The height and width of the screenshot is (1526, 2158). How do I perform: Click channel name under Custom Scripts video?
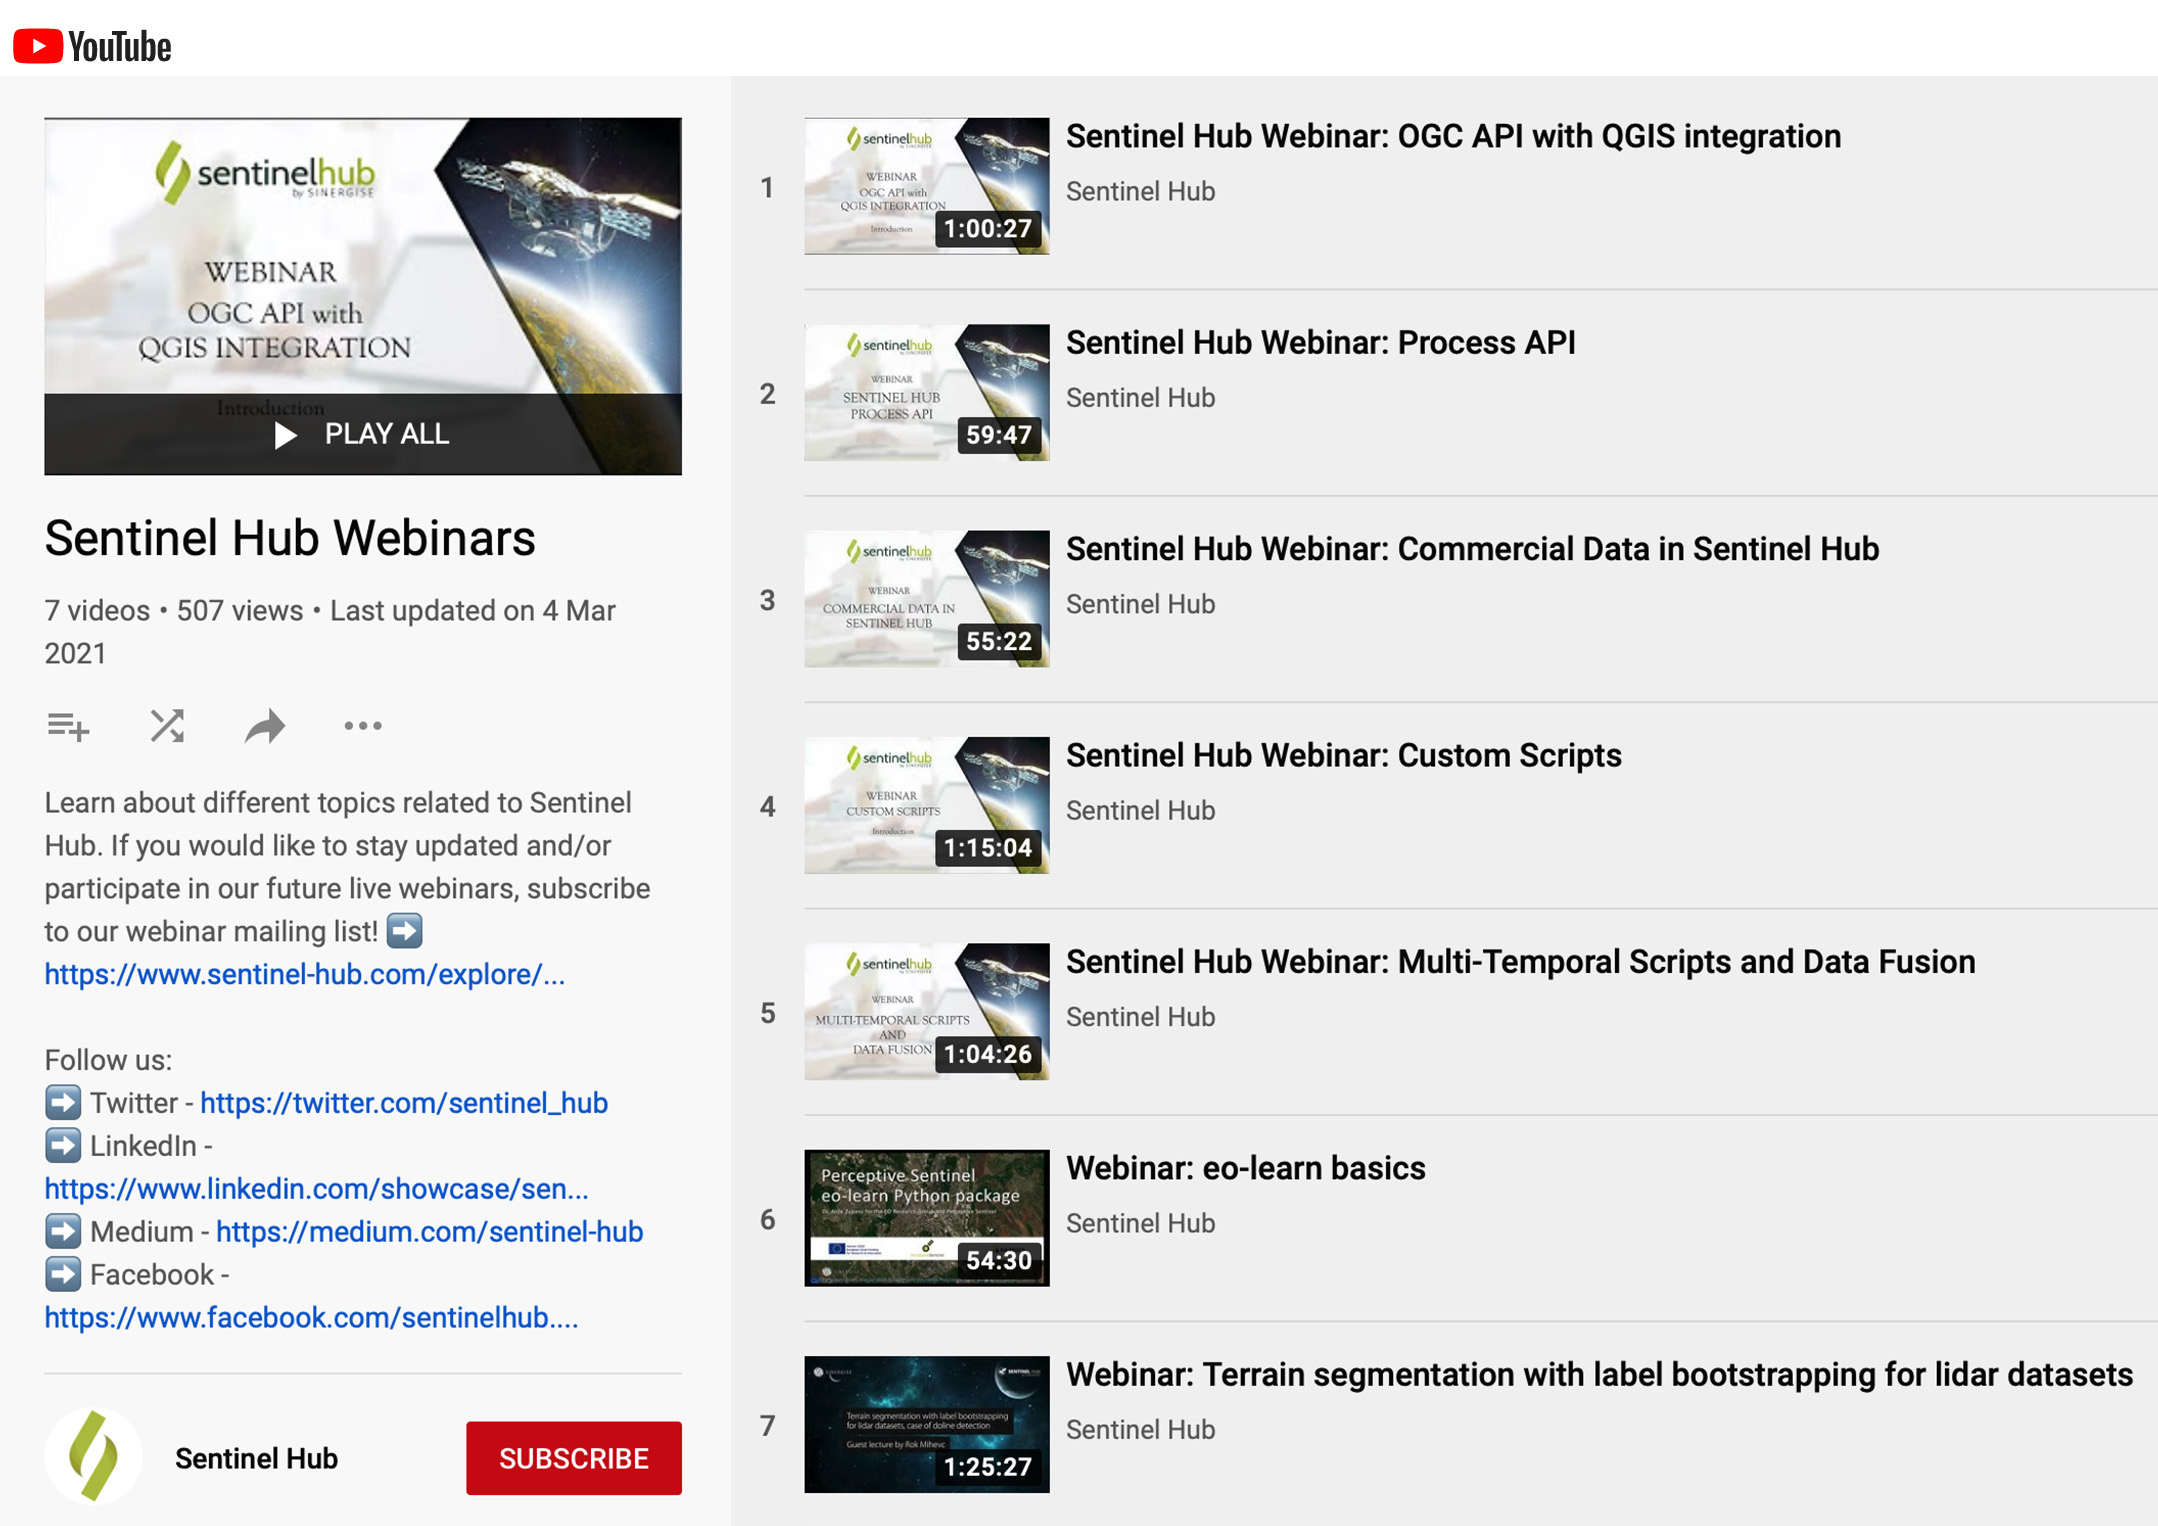(x=1140, y=810)
